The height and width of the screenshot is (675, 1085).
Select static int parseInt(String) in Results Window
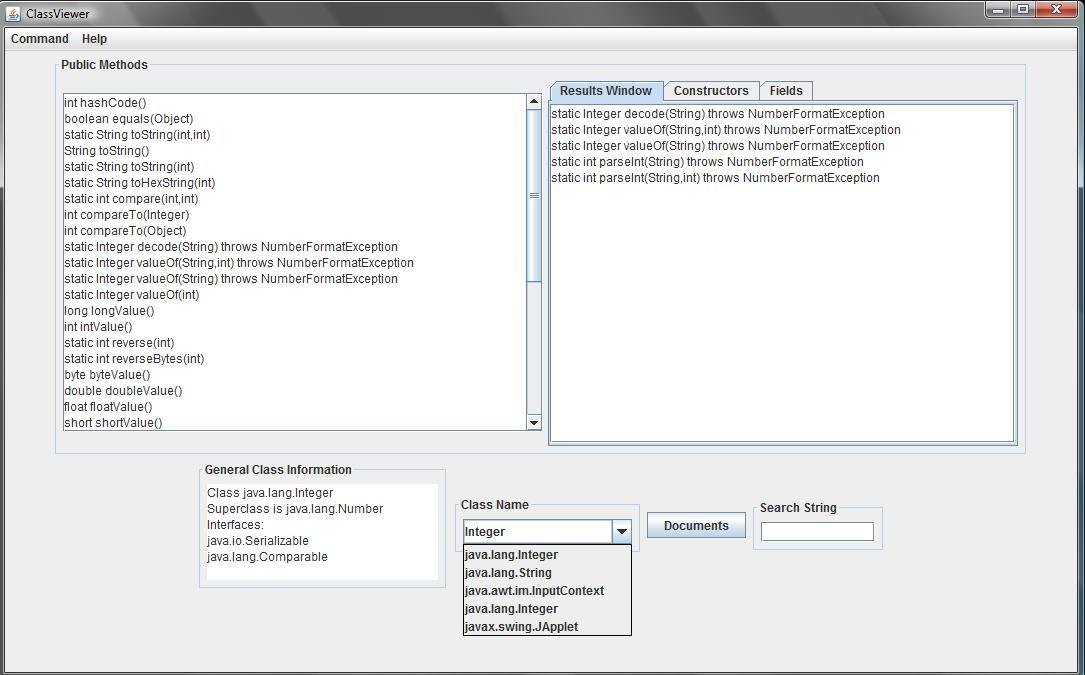[706, 161]
